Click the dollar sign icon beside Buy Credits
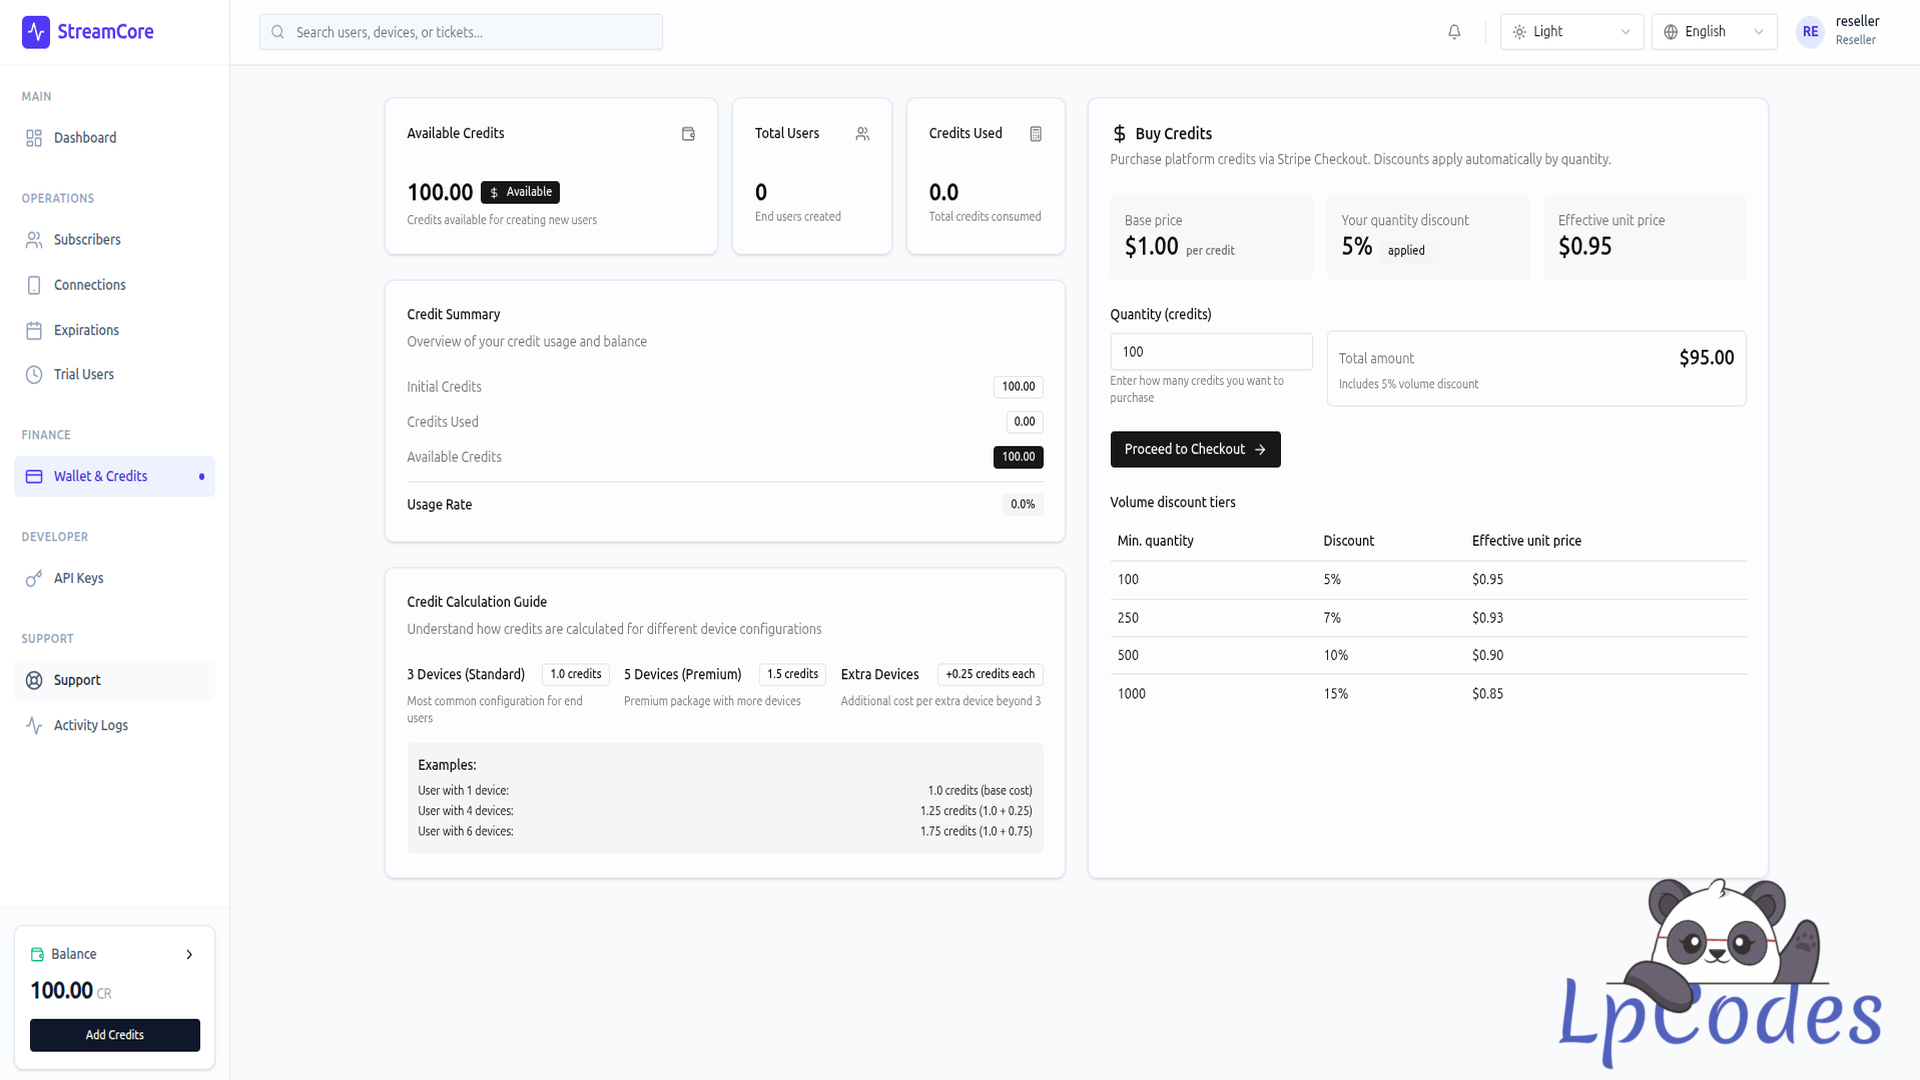 tap(1119, 134)
